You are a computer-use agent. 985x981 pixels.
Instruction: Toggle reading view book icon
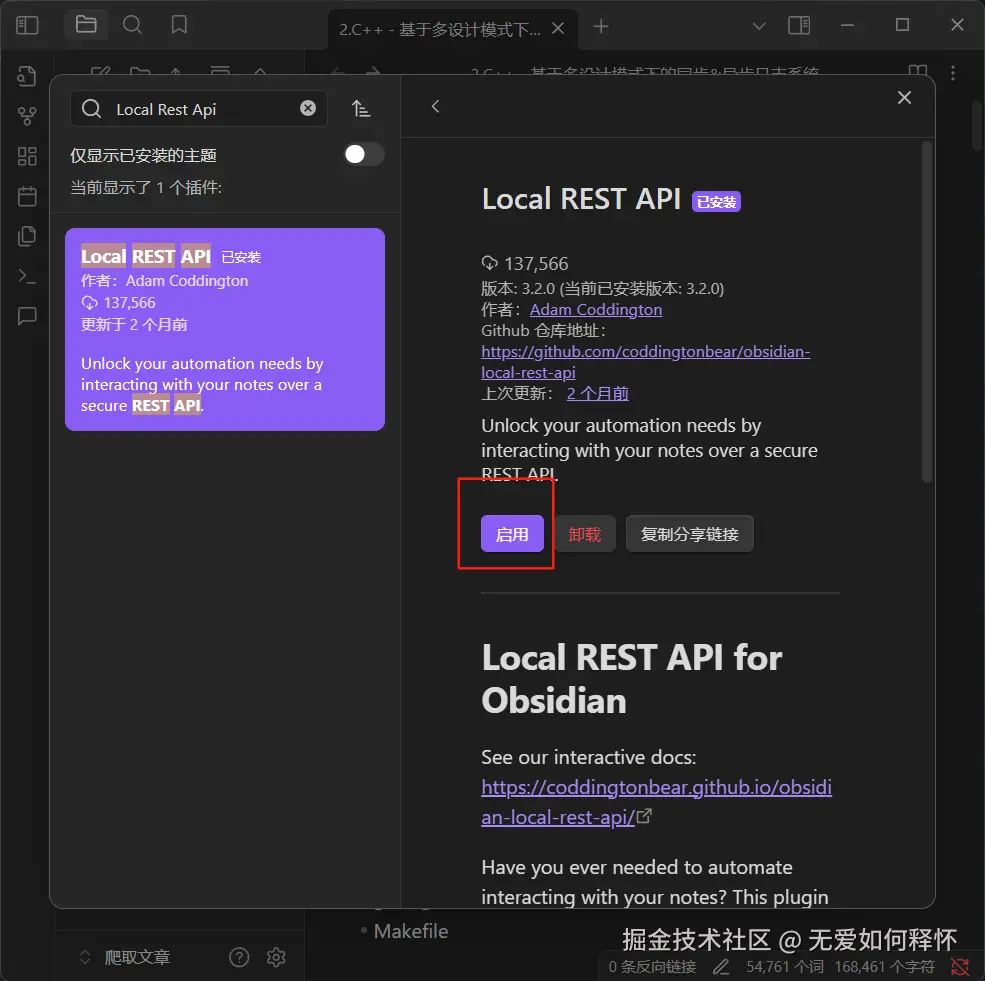click(x=918, y=70)
